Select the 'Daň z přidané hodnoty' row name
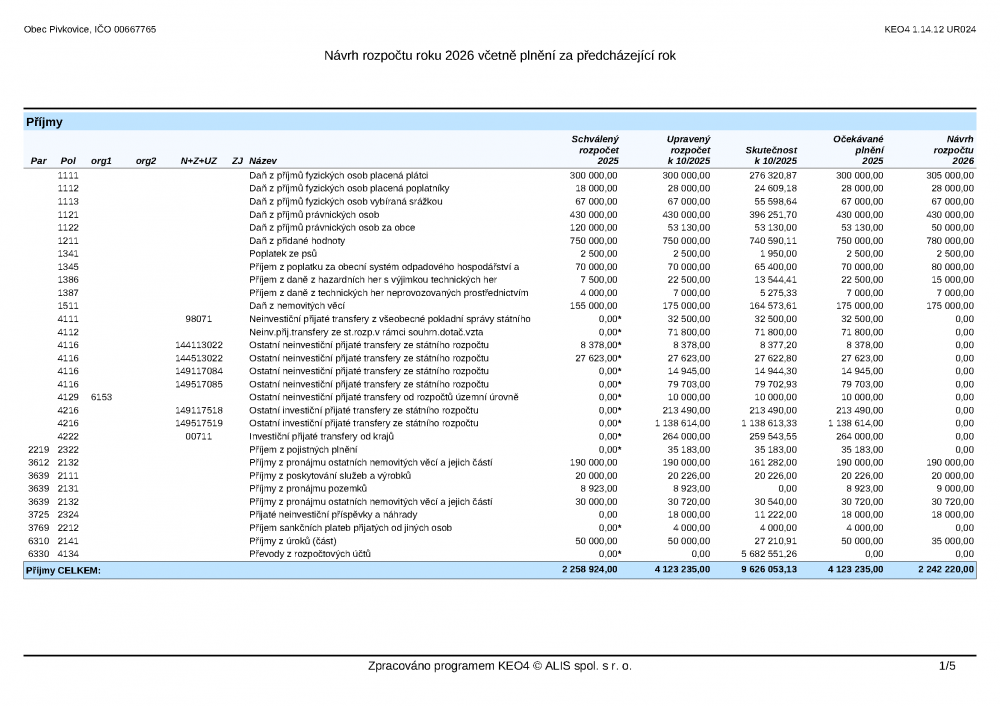The height and width of the screenshot is (706, 1000). 297,240
